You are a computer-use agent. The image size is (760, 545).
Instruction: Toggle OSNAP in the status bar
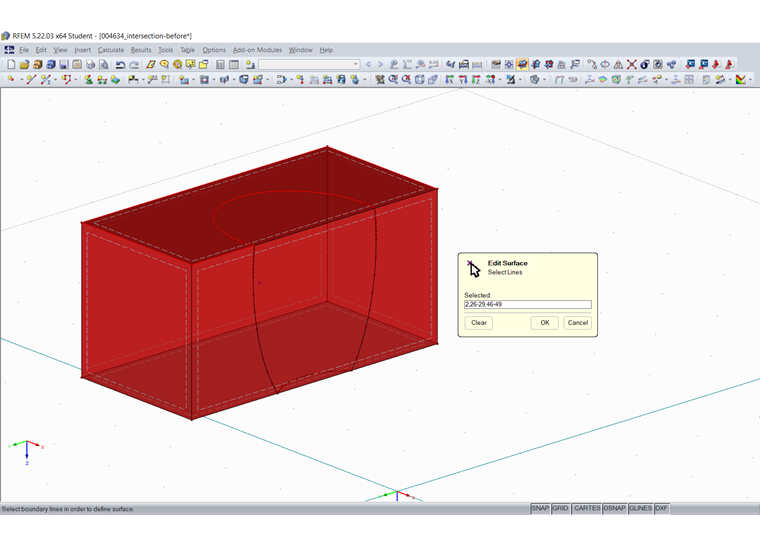(x=614, y=508)
